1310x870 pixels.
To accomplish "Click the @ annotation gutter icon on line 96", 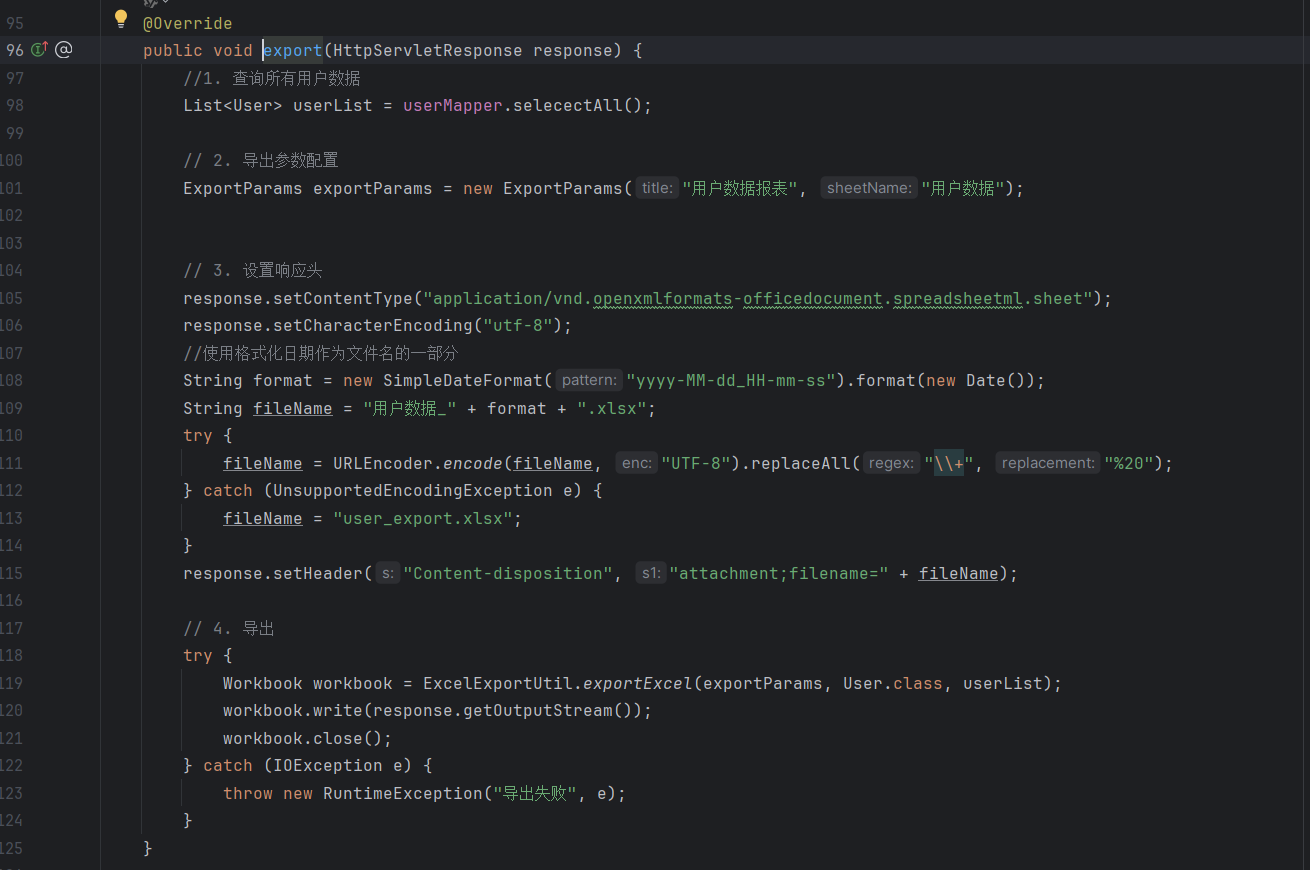I will click(63, 49).
